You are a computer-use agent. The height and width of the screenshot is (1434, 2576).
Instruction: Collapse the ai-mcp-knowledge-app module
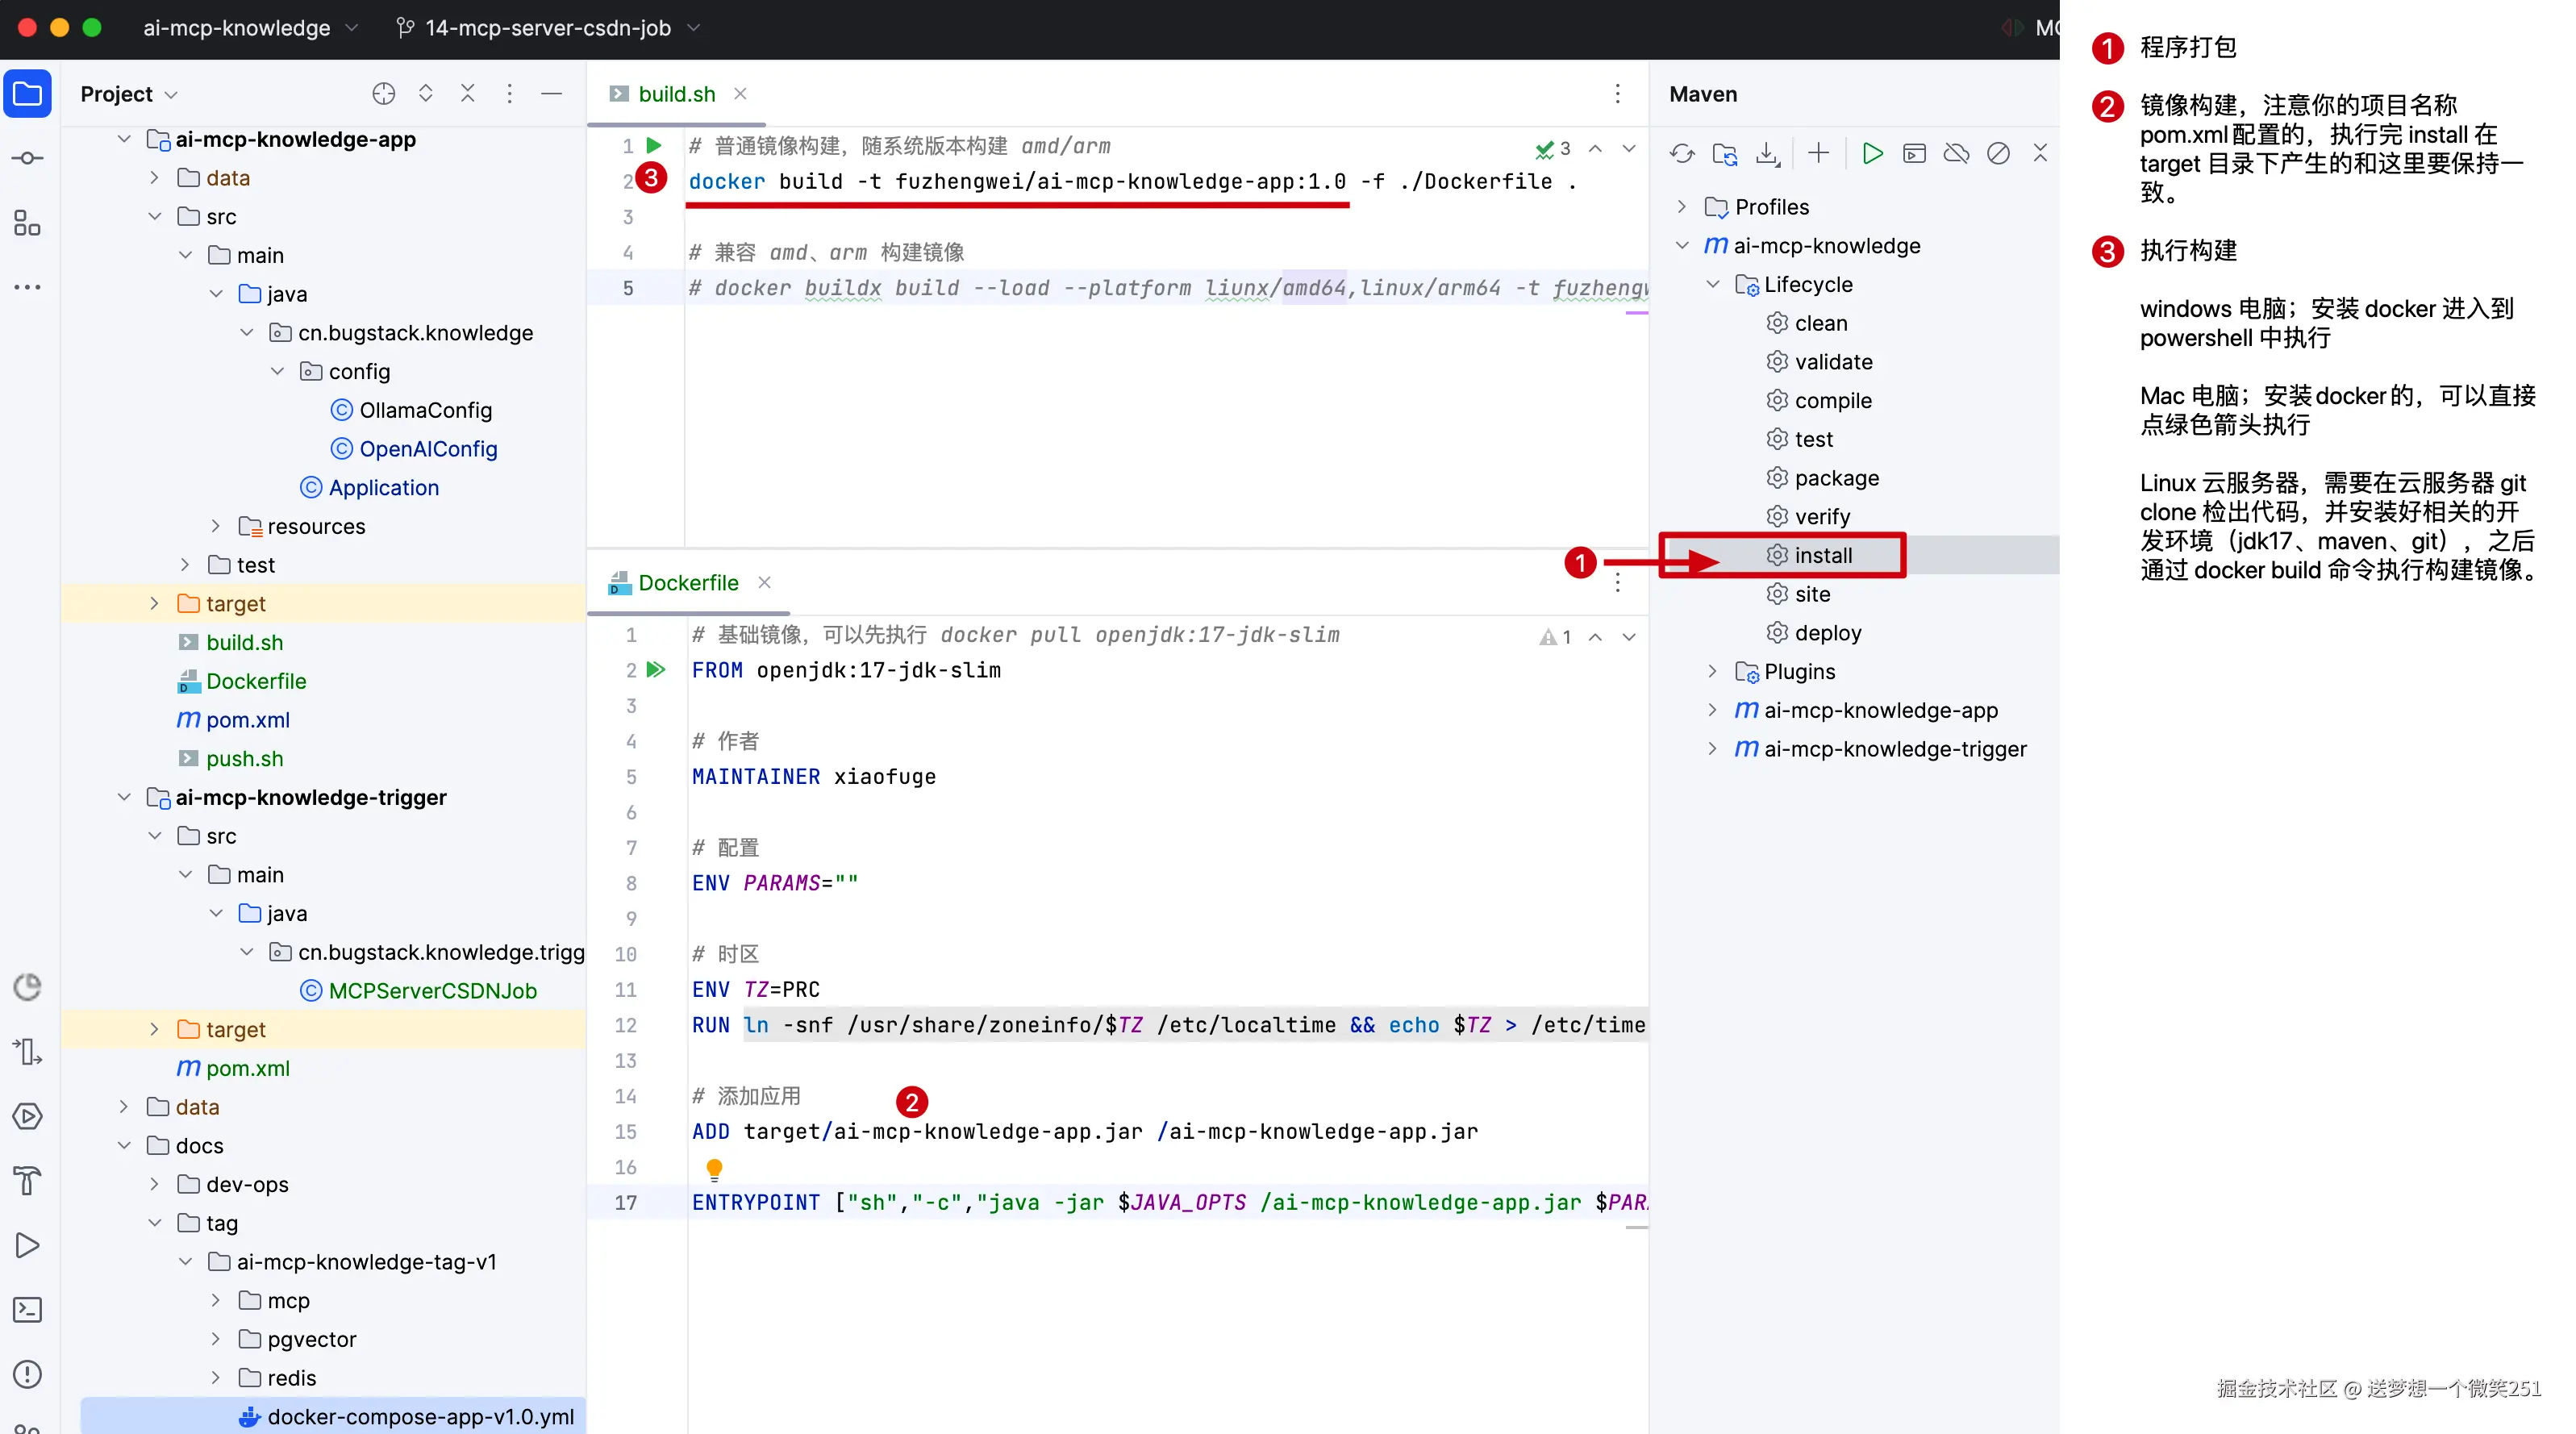124,139
